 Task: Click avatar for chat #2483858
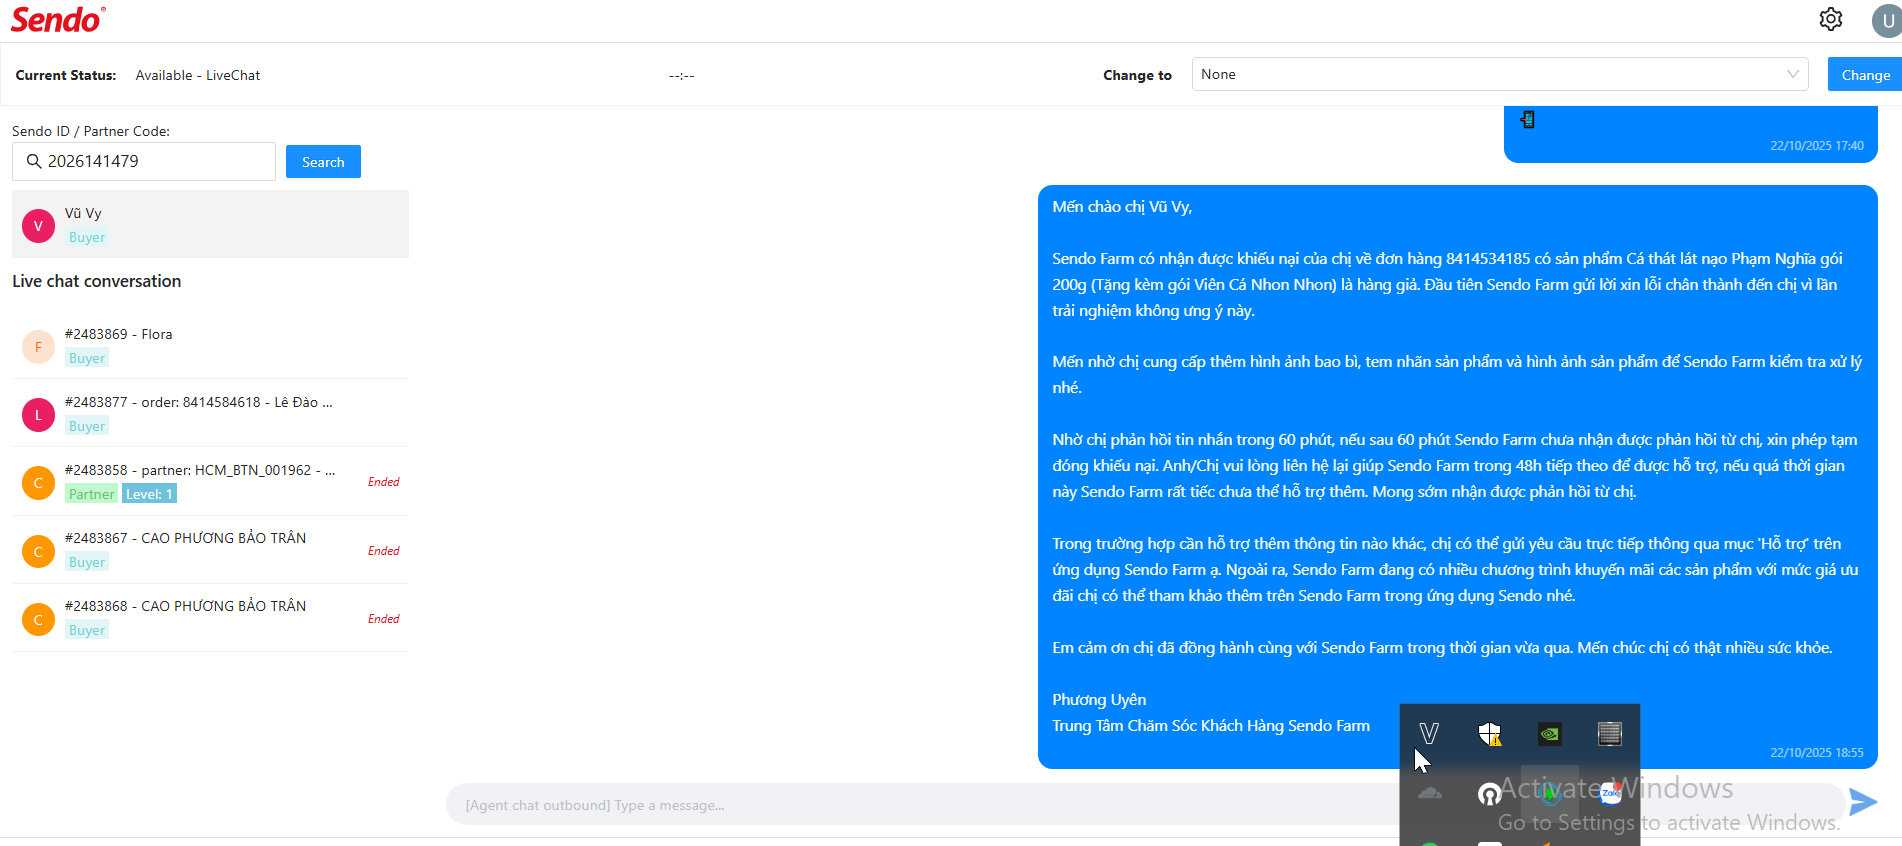[38, 483]
